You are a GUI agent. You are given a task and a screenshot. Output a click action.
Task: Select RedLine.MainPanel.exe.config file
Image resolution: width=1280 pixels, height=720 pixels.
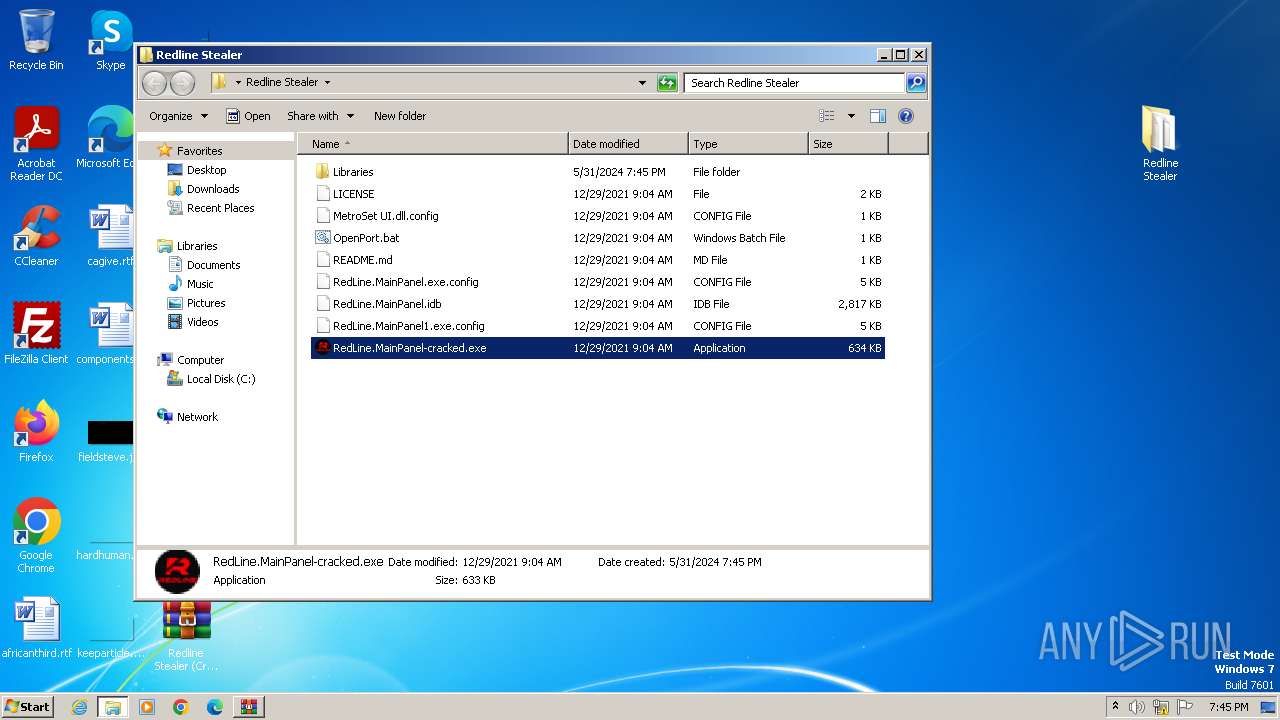[x=598, y=282]
